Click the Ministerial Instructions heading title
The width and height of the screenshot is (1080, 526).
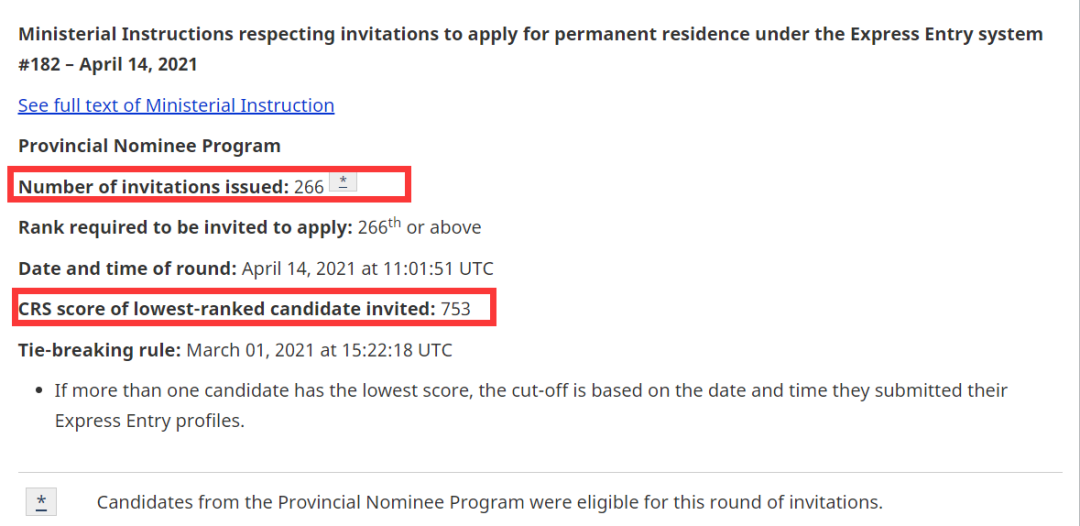530,34
